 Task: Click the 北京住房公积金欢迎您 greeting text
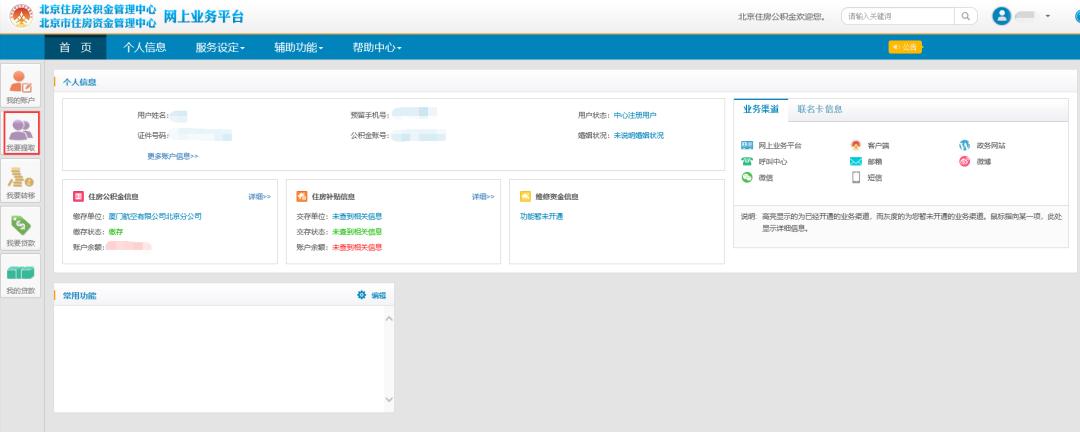tap(782, 17)
